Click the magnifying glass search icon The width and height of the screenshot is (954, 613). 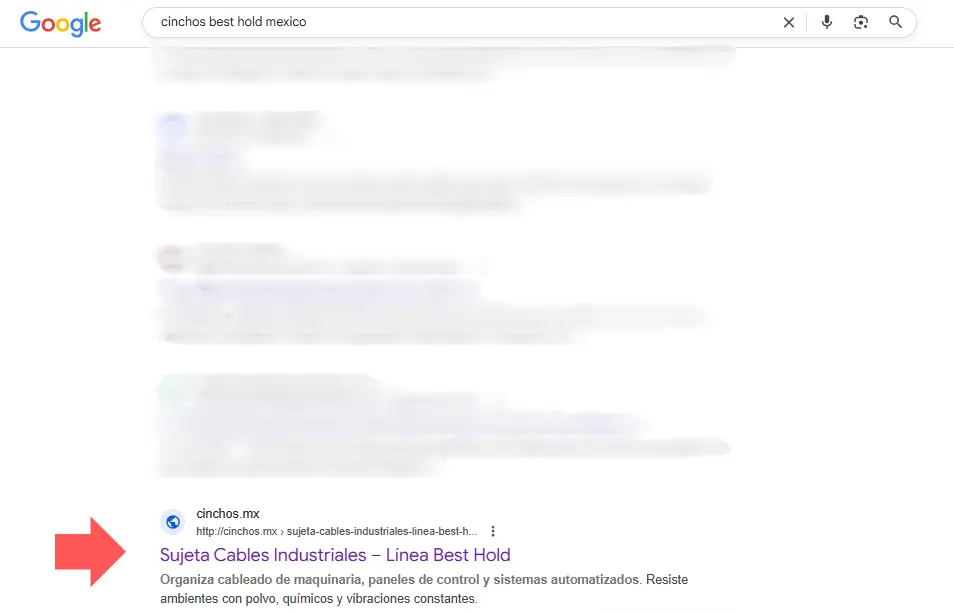[x=895, y=22]
